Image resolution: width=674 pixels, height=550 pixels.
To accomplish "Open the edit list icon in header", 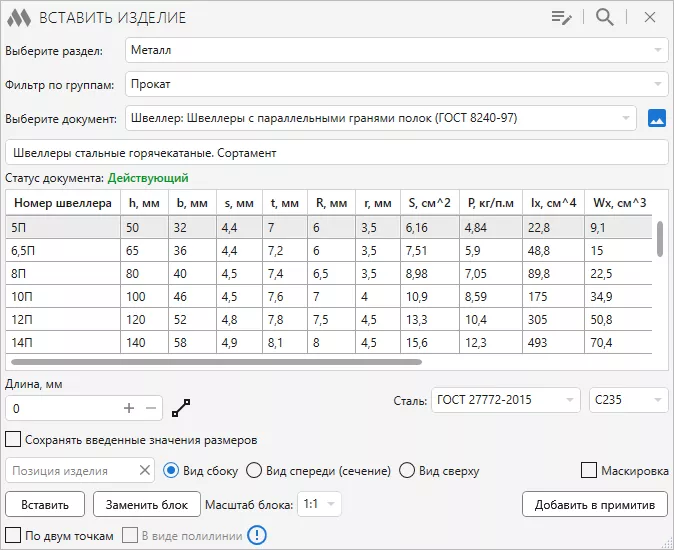I will [x=561, y=18].
